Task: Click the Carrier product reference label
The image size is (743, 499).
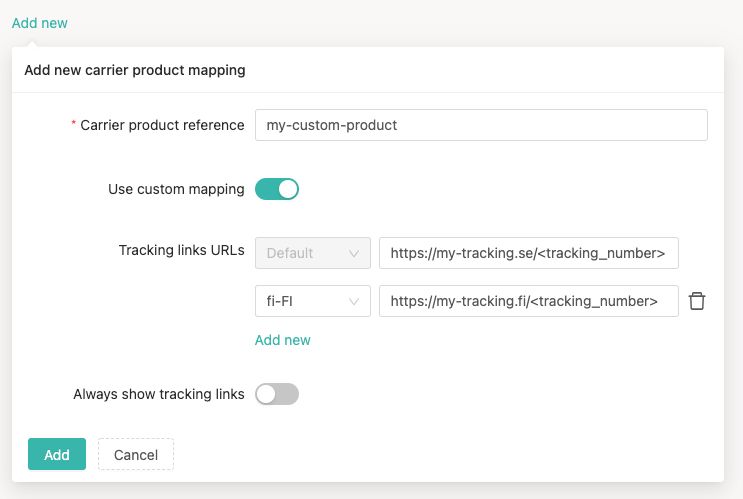Action: click(x=162, y=125)
